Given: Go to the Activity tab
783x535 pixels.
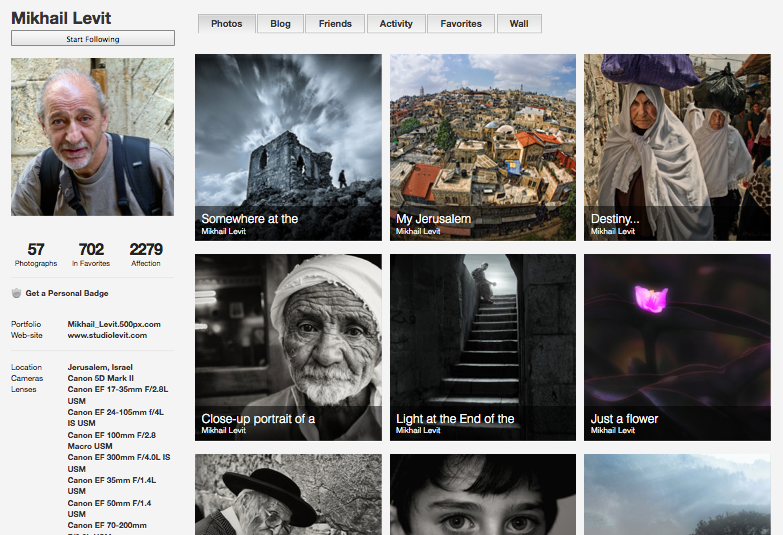Looking at the screenshot, I should [x=396, y=24].
